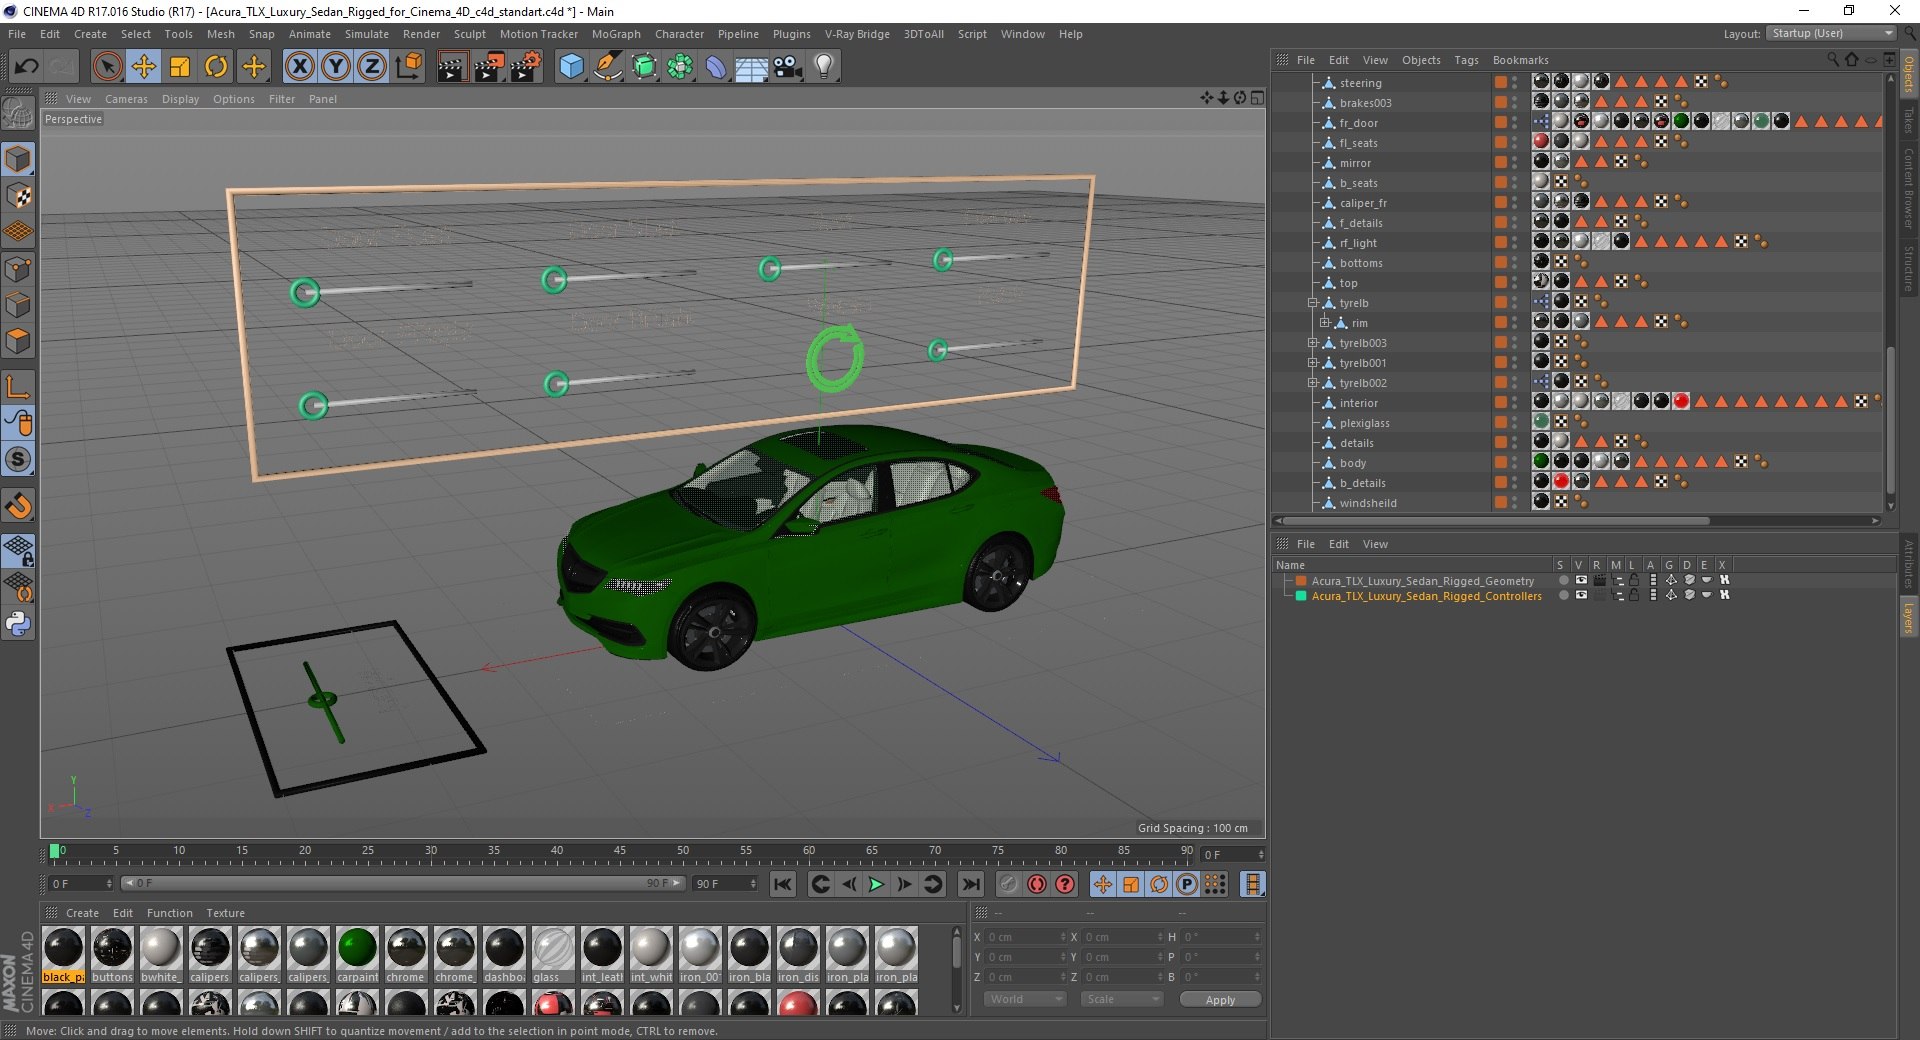1920x1040 pixels.
Task: Expand the tyrelb003 tree node
Action: point(1313,343)
